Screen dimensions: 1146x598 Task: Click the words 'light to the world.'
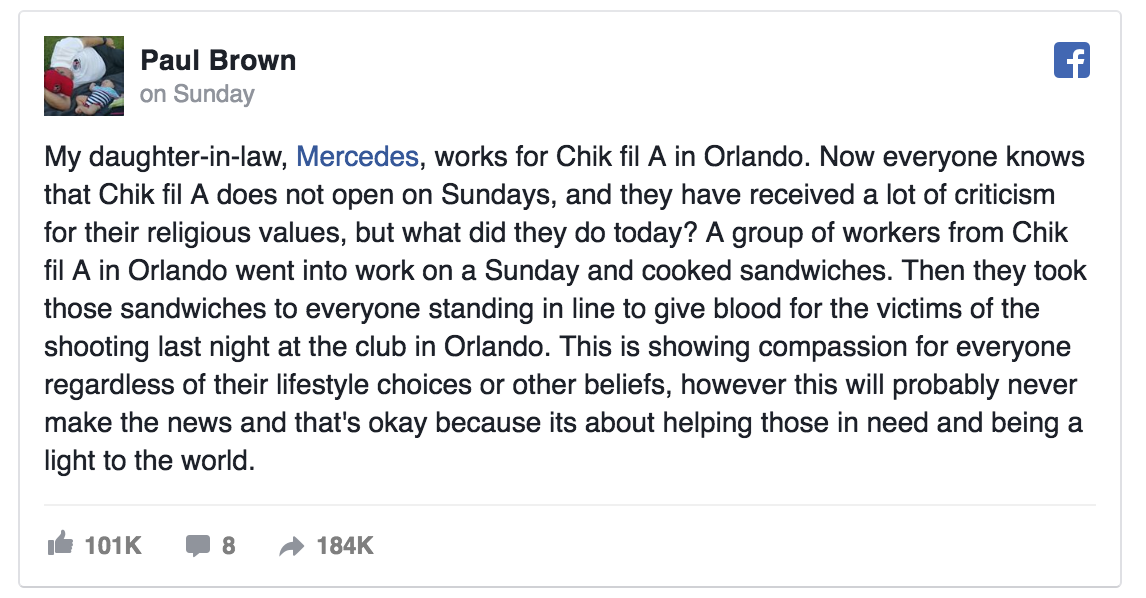point(149,461)
